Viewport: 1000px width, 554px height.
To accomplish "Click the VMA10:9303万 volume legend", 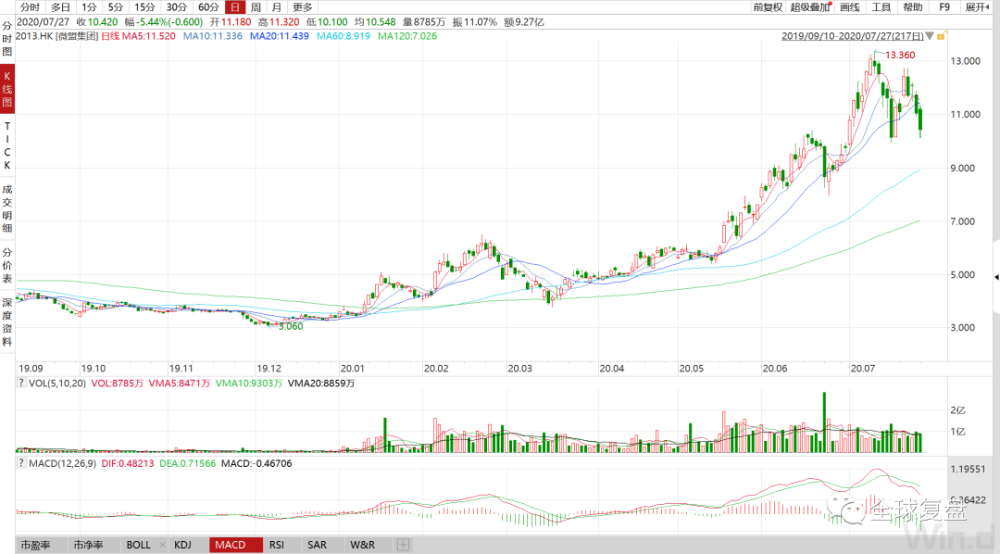I will 249,383.
